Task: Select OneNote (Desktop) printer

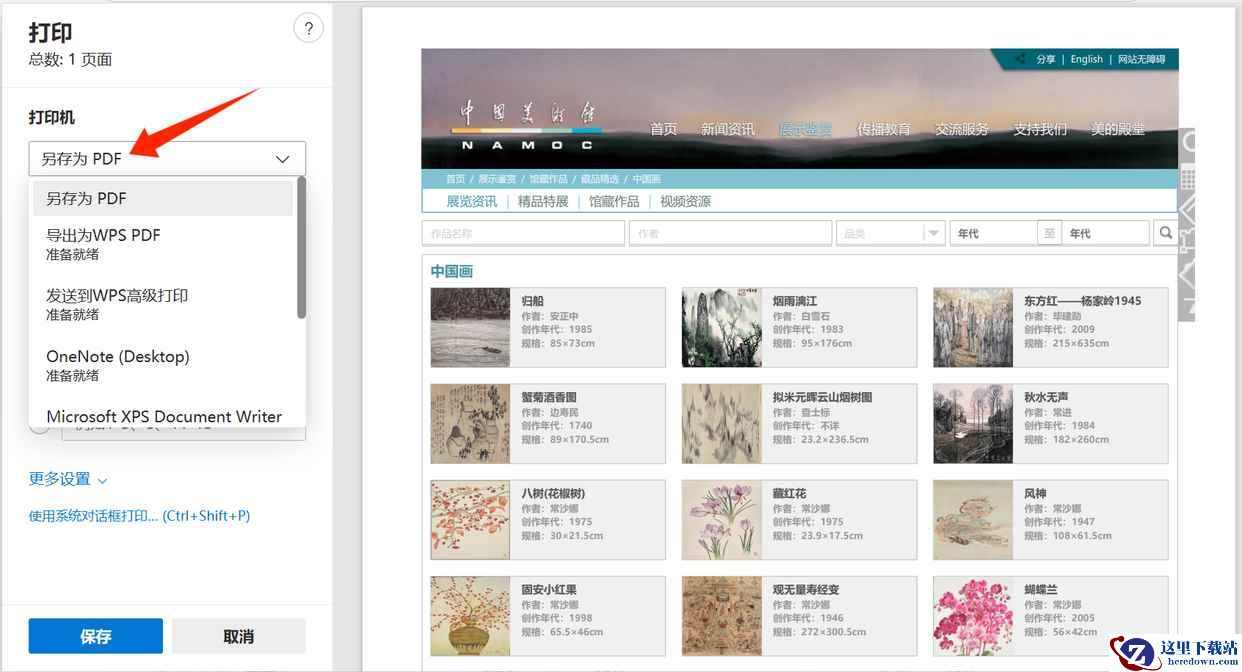Action: coord(163,365)
